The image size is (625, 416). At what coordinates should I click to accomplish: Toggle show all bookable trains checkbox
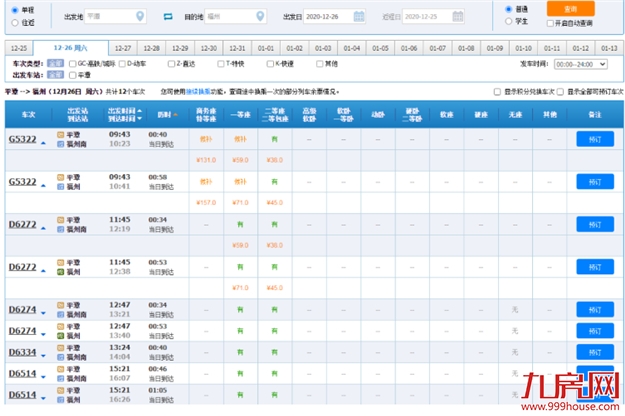point(560,92)
